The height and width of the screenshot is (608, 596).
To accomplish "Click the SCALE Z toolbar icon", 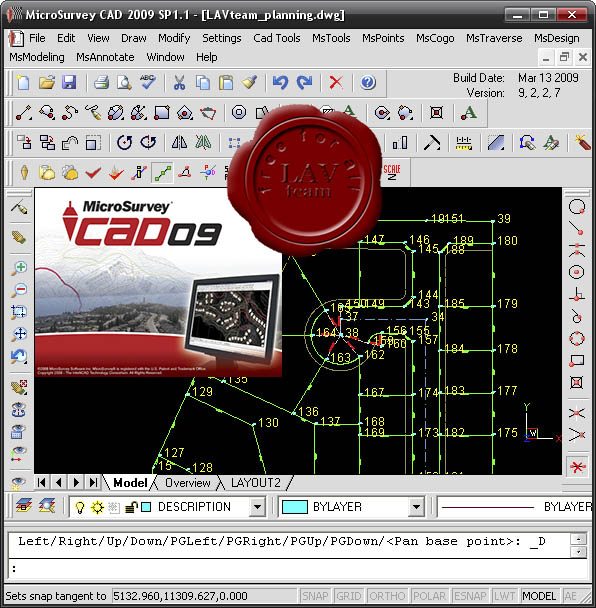I will pyautogui.click(x=392, y=173).
